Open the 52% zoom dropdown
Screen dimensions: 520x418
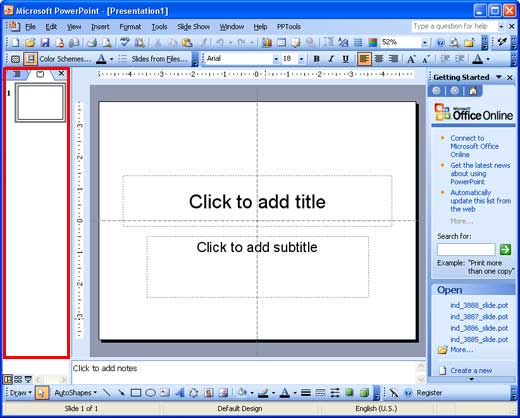[x=424, y=43]
